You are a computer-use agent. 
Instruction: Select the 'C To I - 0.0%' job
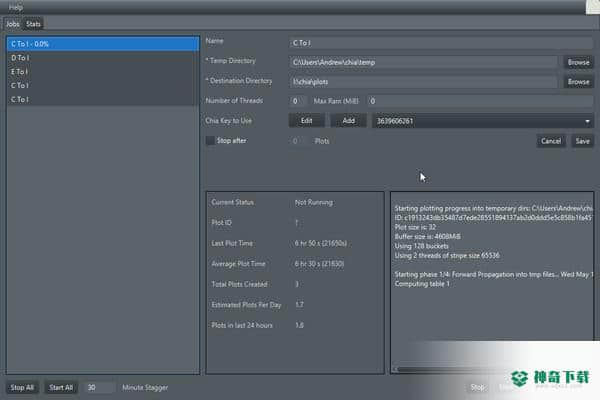(103, 44)
